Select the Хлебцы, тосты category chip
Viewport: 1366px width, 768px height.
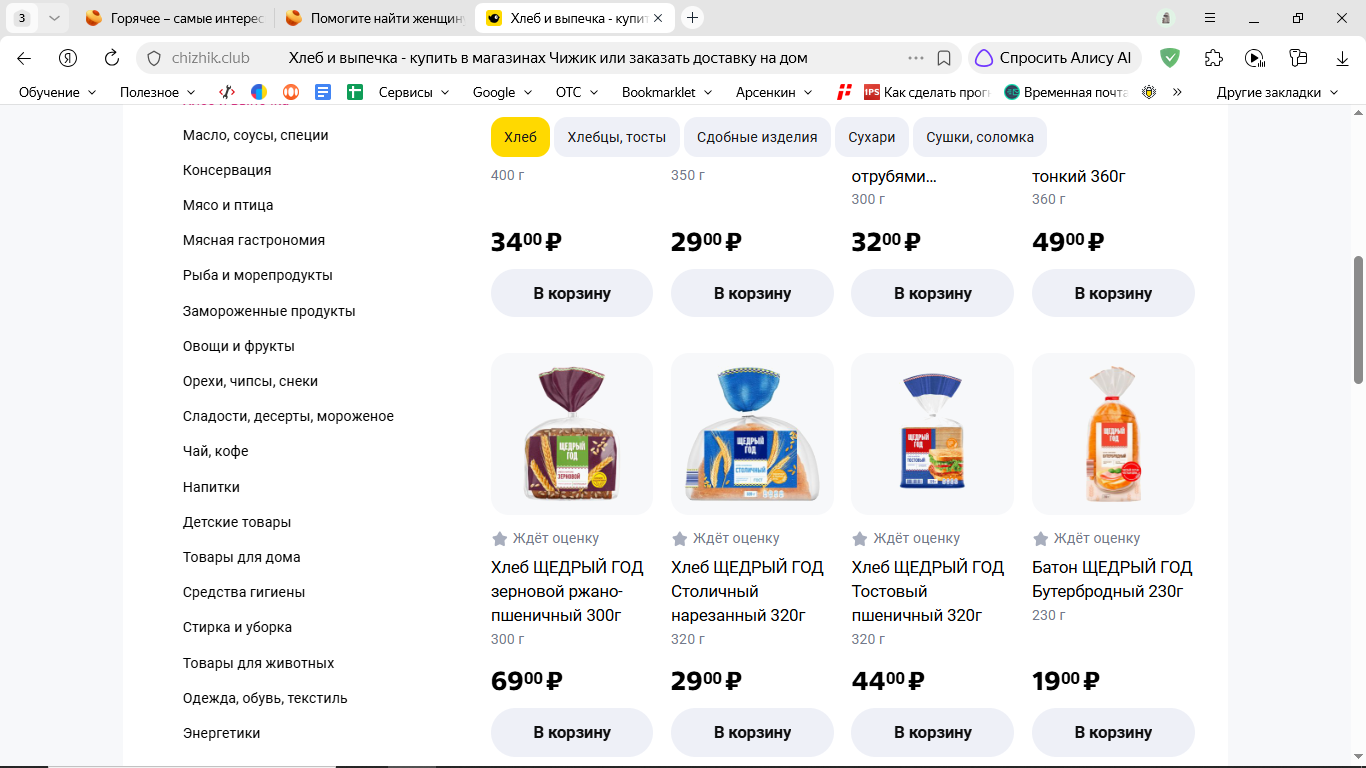[616, 137]
